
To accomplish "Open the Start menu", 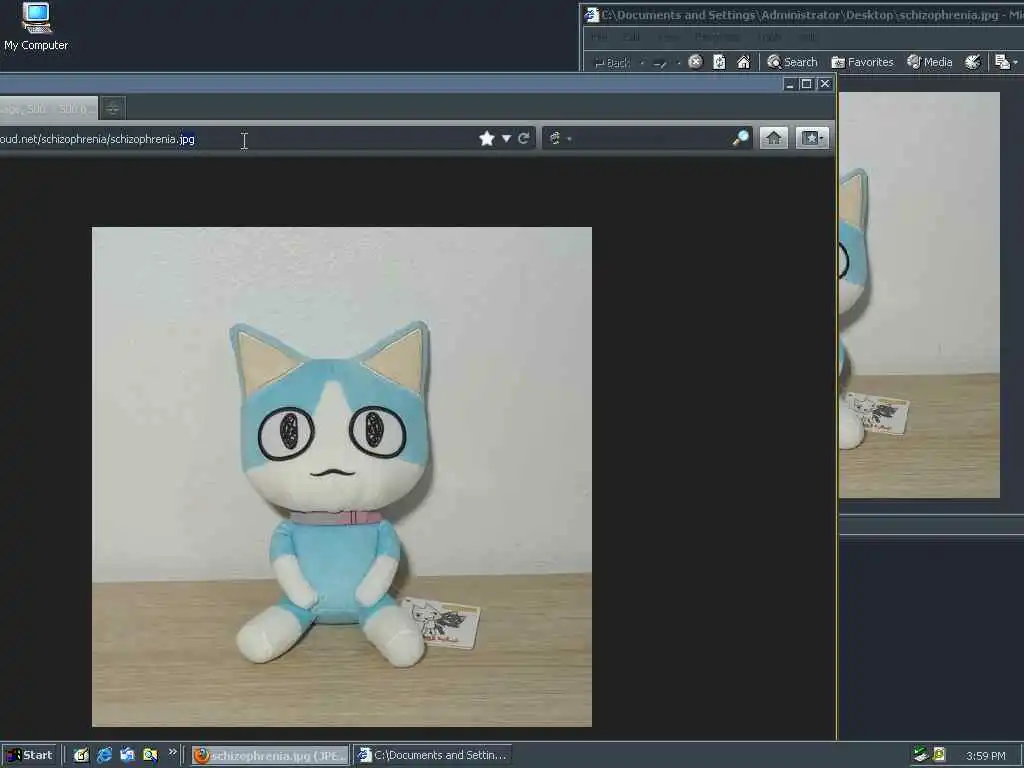I will (x=29, y=756).
